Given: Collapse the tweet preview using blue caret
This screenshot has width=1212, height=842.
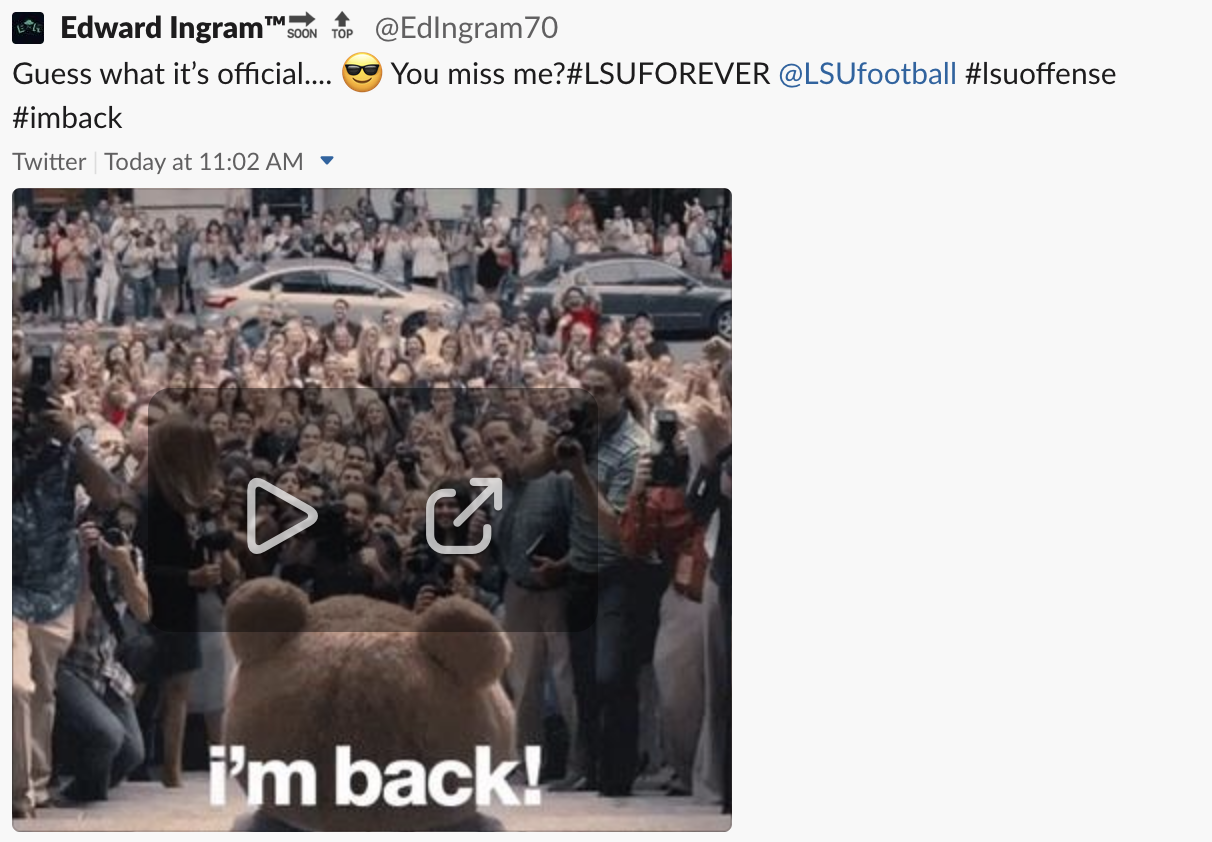Looking at the screenshot, I should 326,161.
